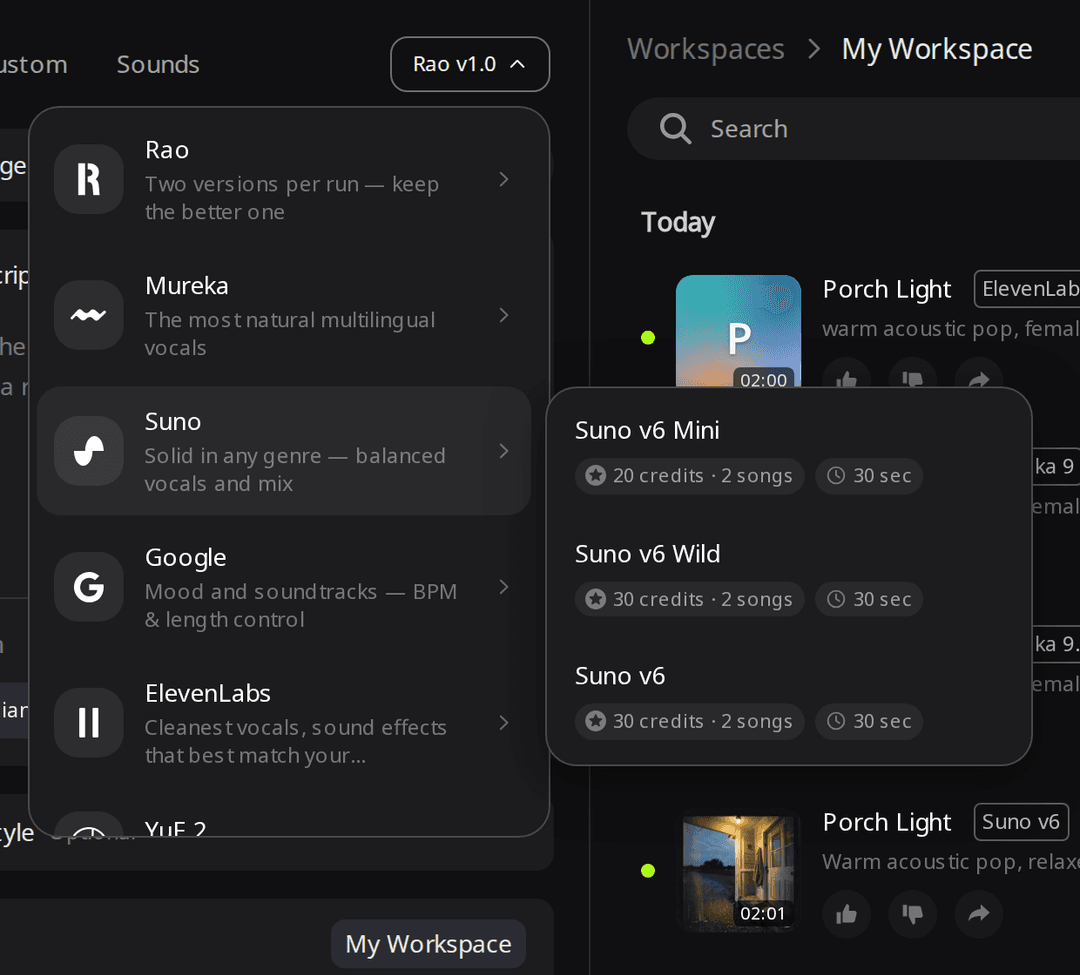The width and height of the screenshot is (1080, 975).
Task: Focus the Search input field
Action: click(854, 129)
